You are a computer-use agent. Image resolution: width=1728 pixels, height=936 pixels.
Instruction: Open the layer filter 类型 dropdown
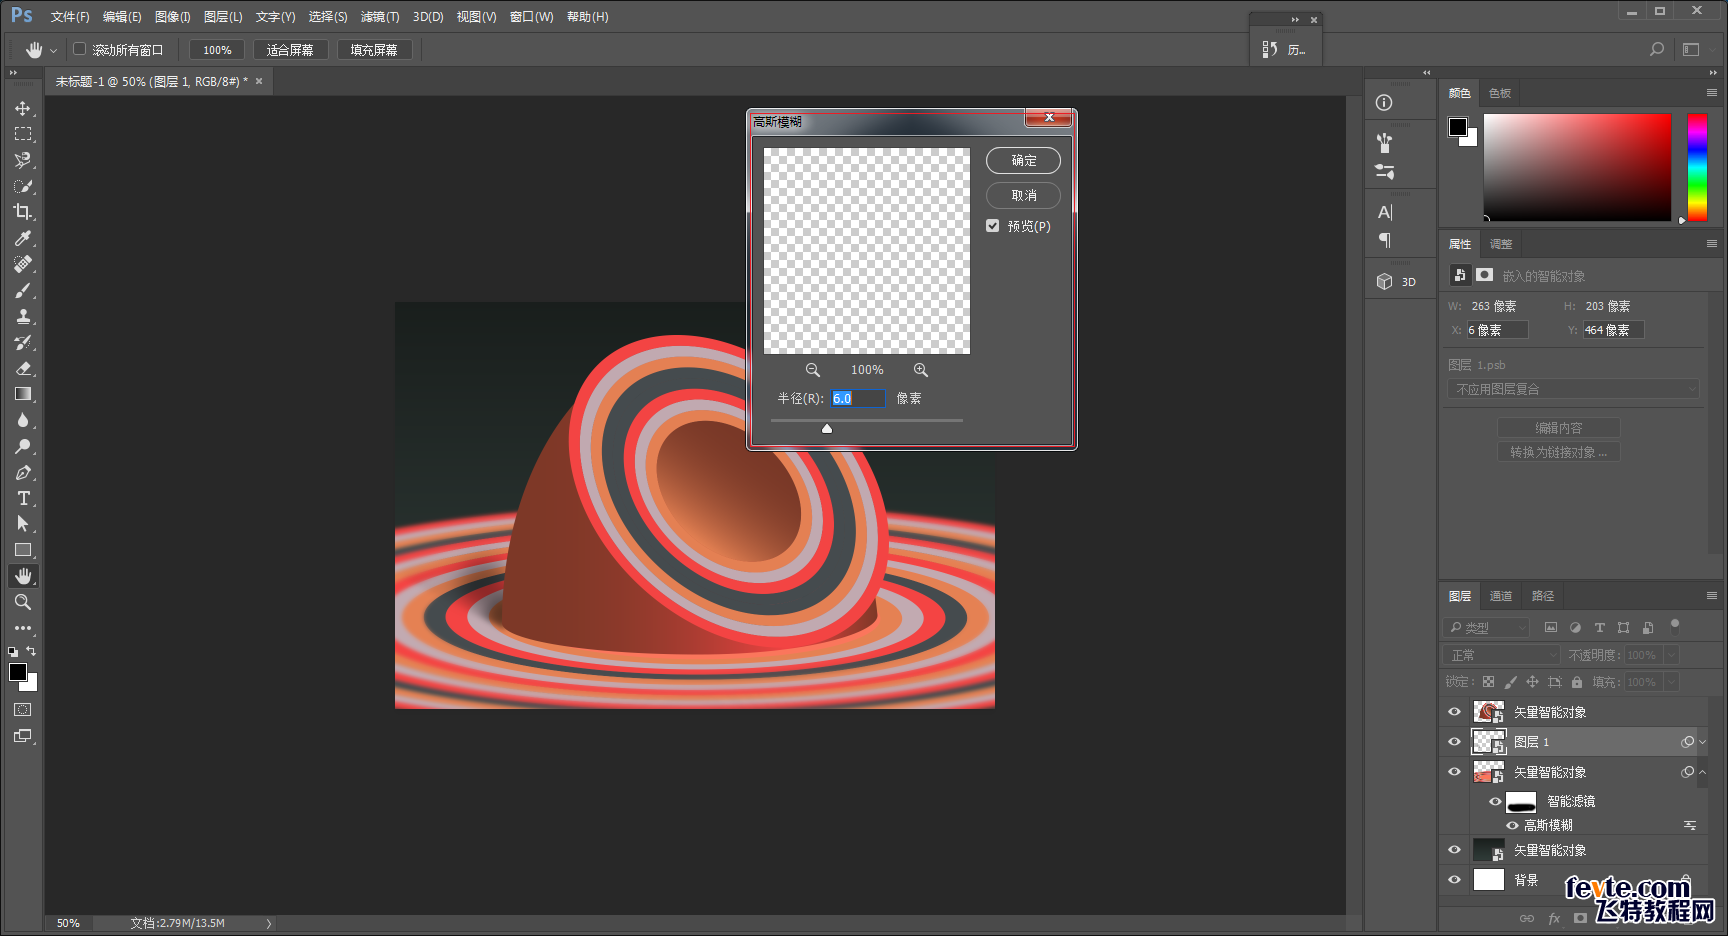(x=1487, y=627)
